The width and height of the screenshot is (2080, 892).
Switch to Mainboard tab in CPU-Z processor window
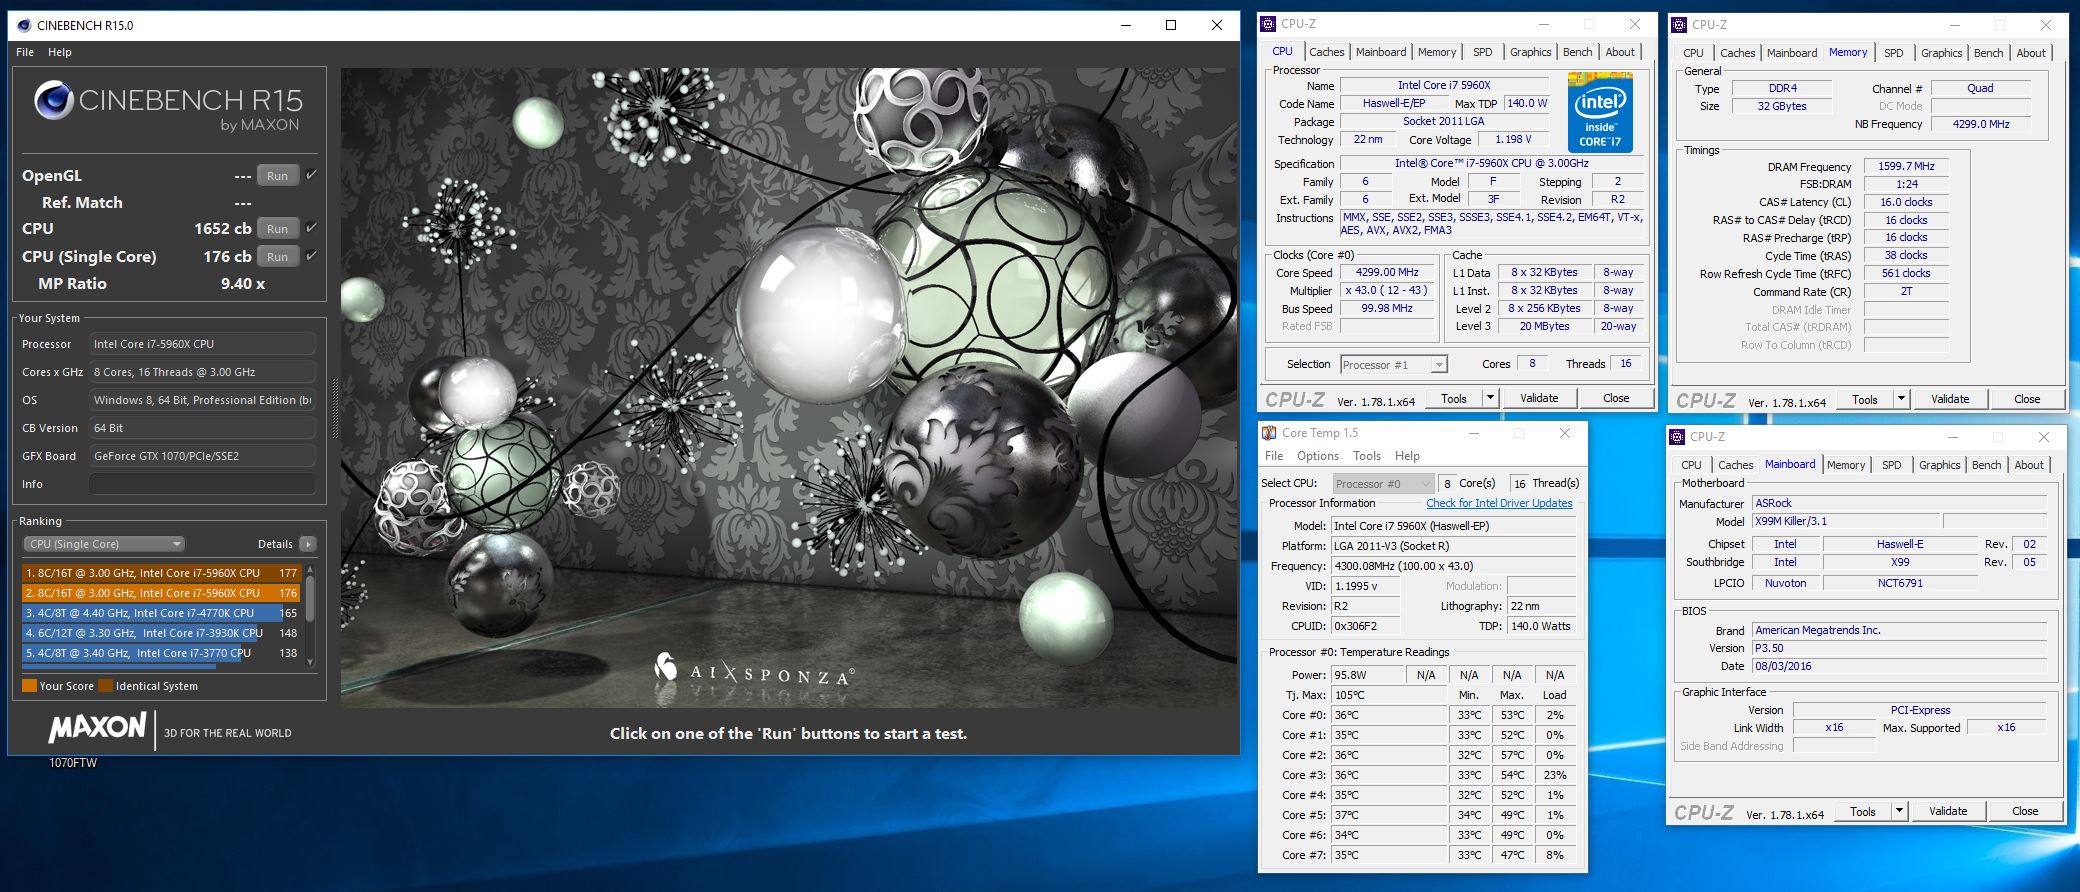(1381, 52)
